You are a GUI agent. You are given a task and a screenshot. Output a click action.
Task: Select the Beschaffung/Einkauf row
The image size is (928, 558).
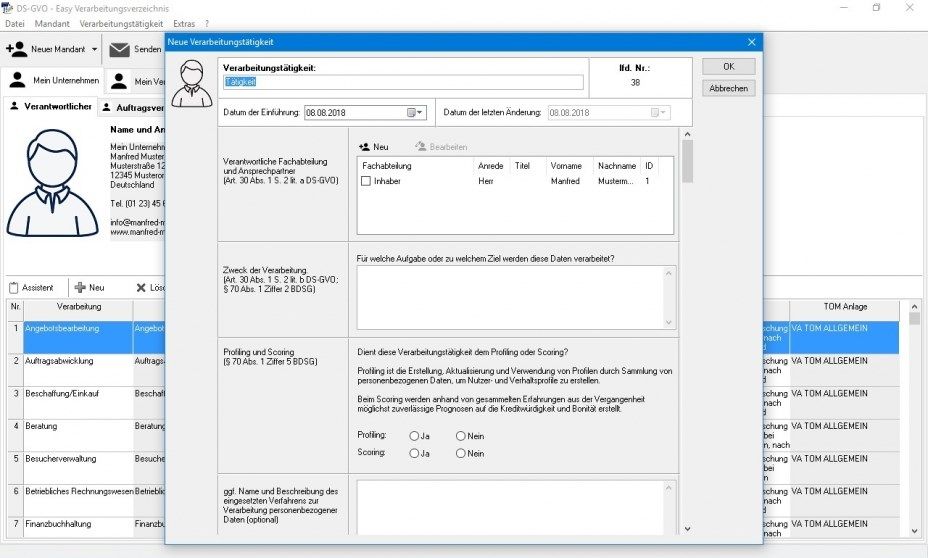point(78,402)
